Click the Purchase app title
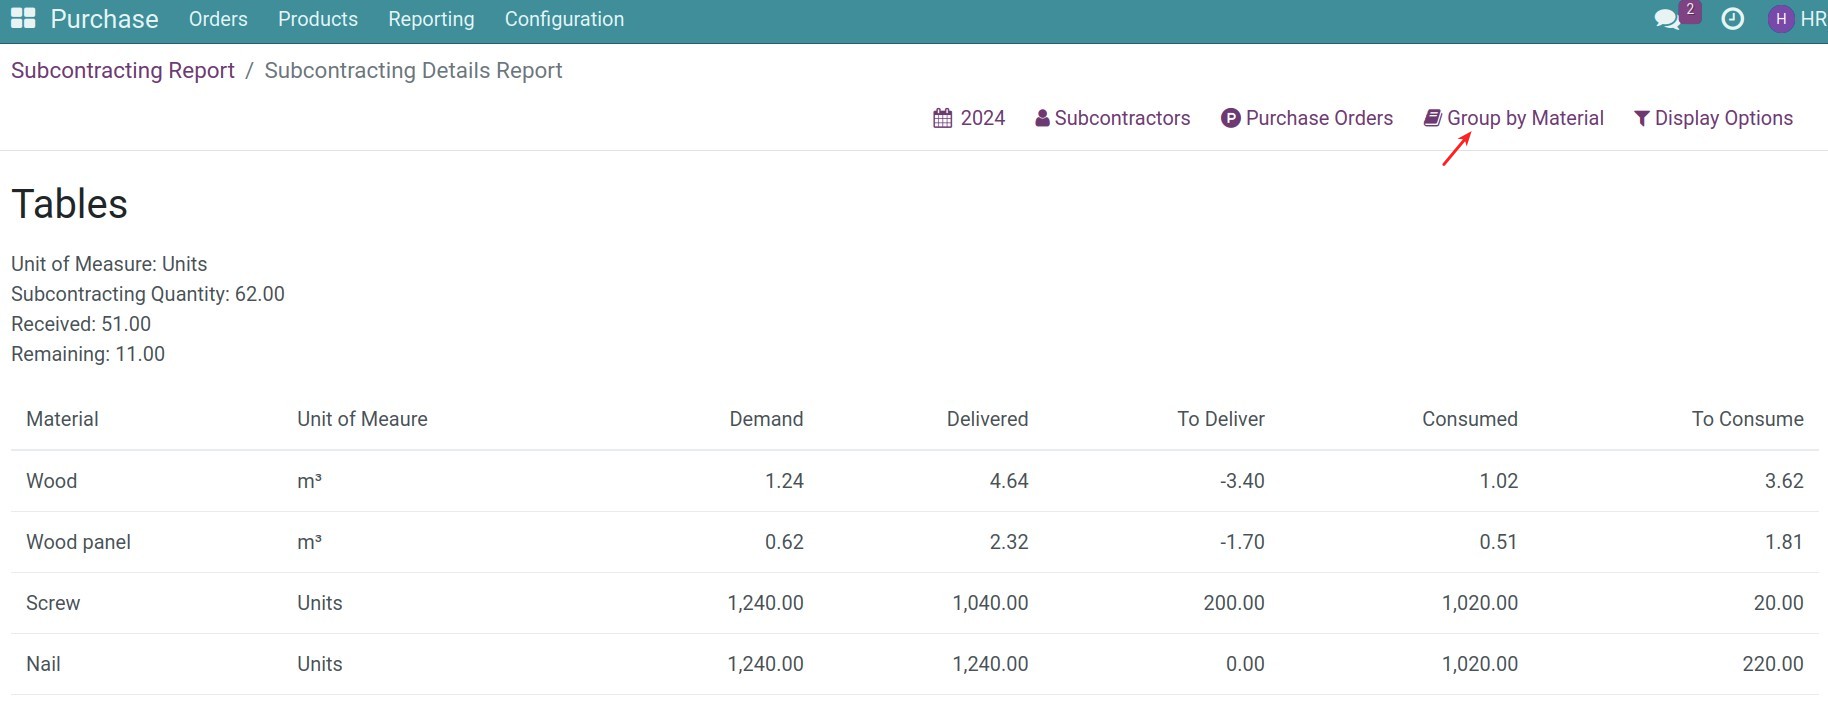This screenshot has width=1828, height=714. pyautogui.click(x=104, y=19)
